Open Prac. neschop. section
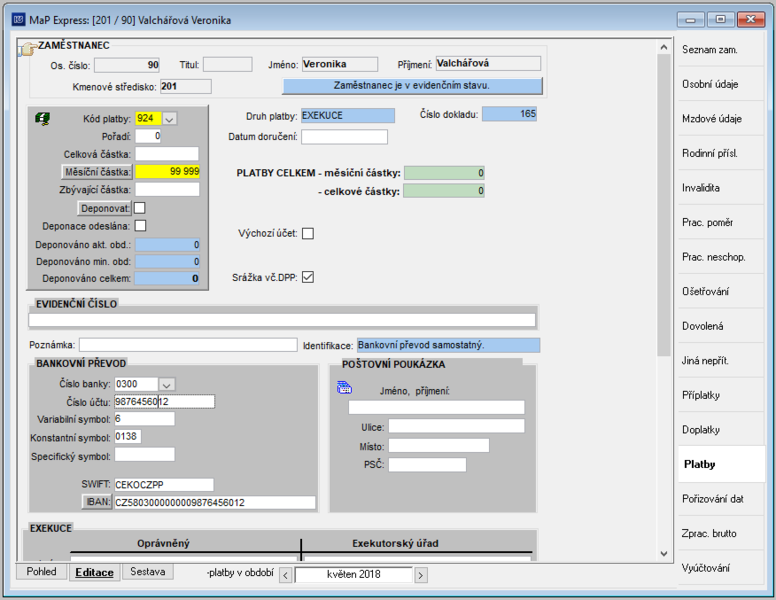This screenshot has width=776, height=600. pos(721,257)
